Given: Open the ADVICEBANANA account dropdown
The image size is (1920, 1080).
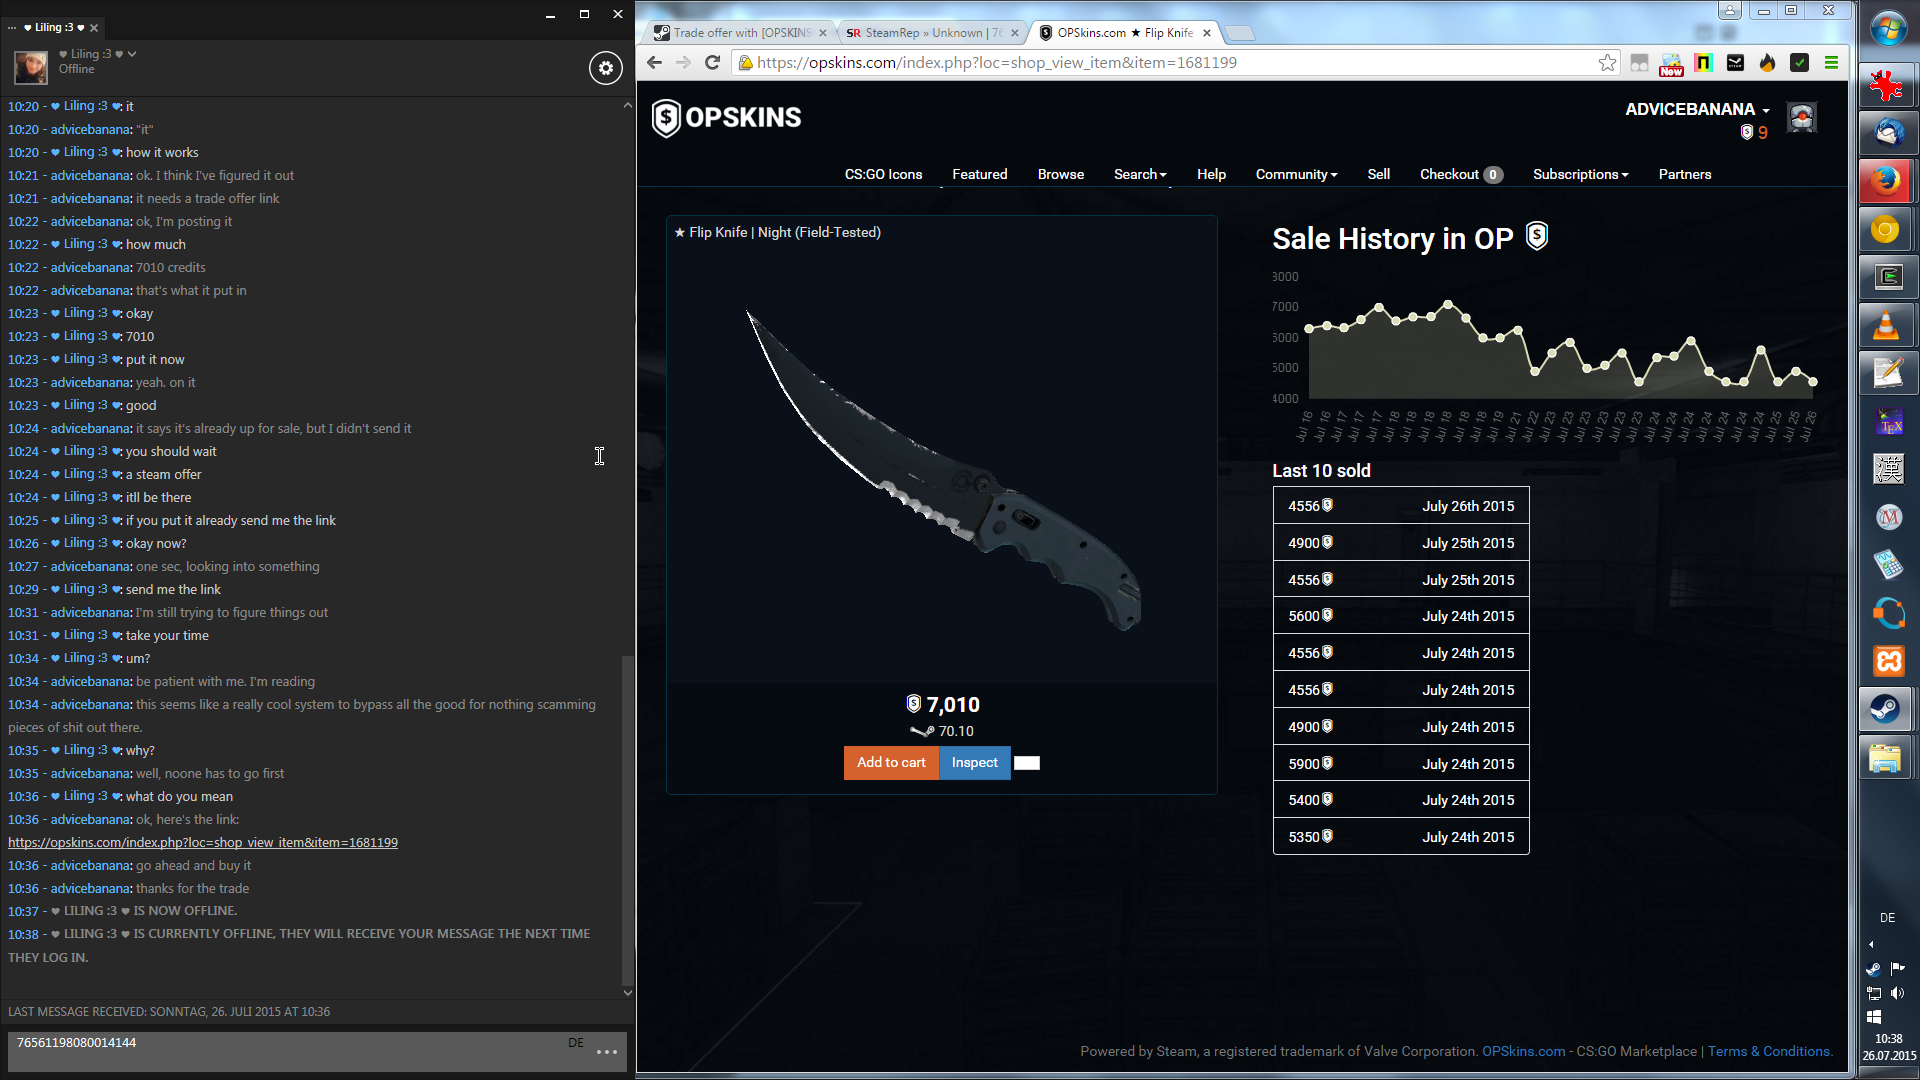Looking at the screenshot, I should 1697,109.
